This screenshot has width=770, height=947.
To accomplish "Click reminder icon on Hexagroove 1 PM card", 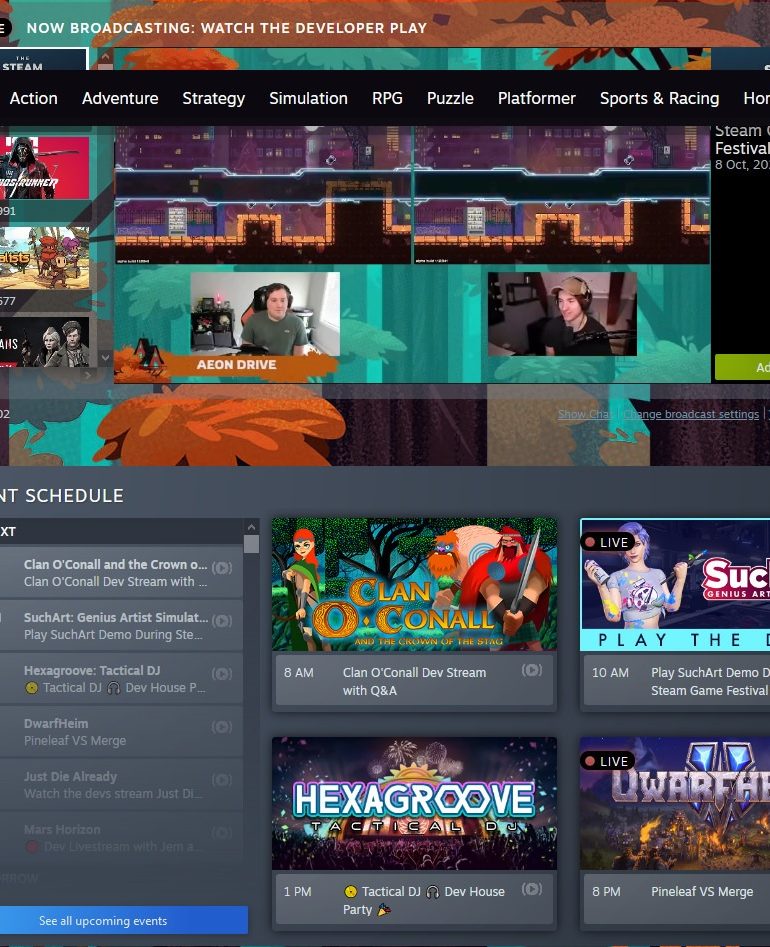I will (531, 889).
